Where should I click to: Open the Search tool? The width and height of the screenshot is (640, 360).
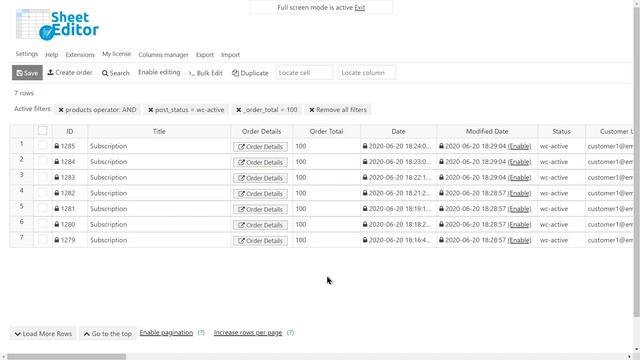coord(116,73)
